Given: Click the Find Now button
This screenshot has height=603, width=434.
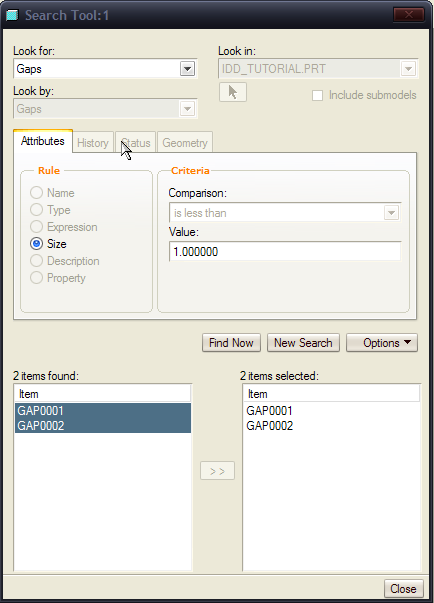Looking at the screenshot, I should pos(231,343).
